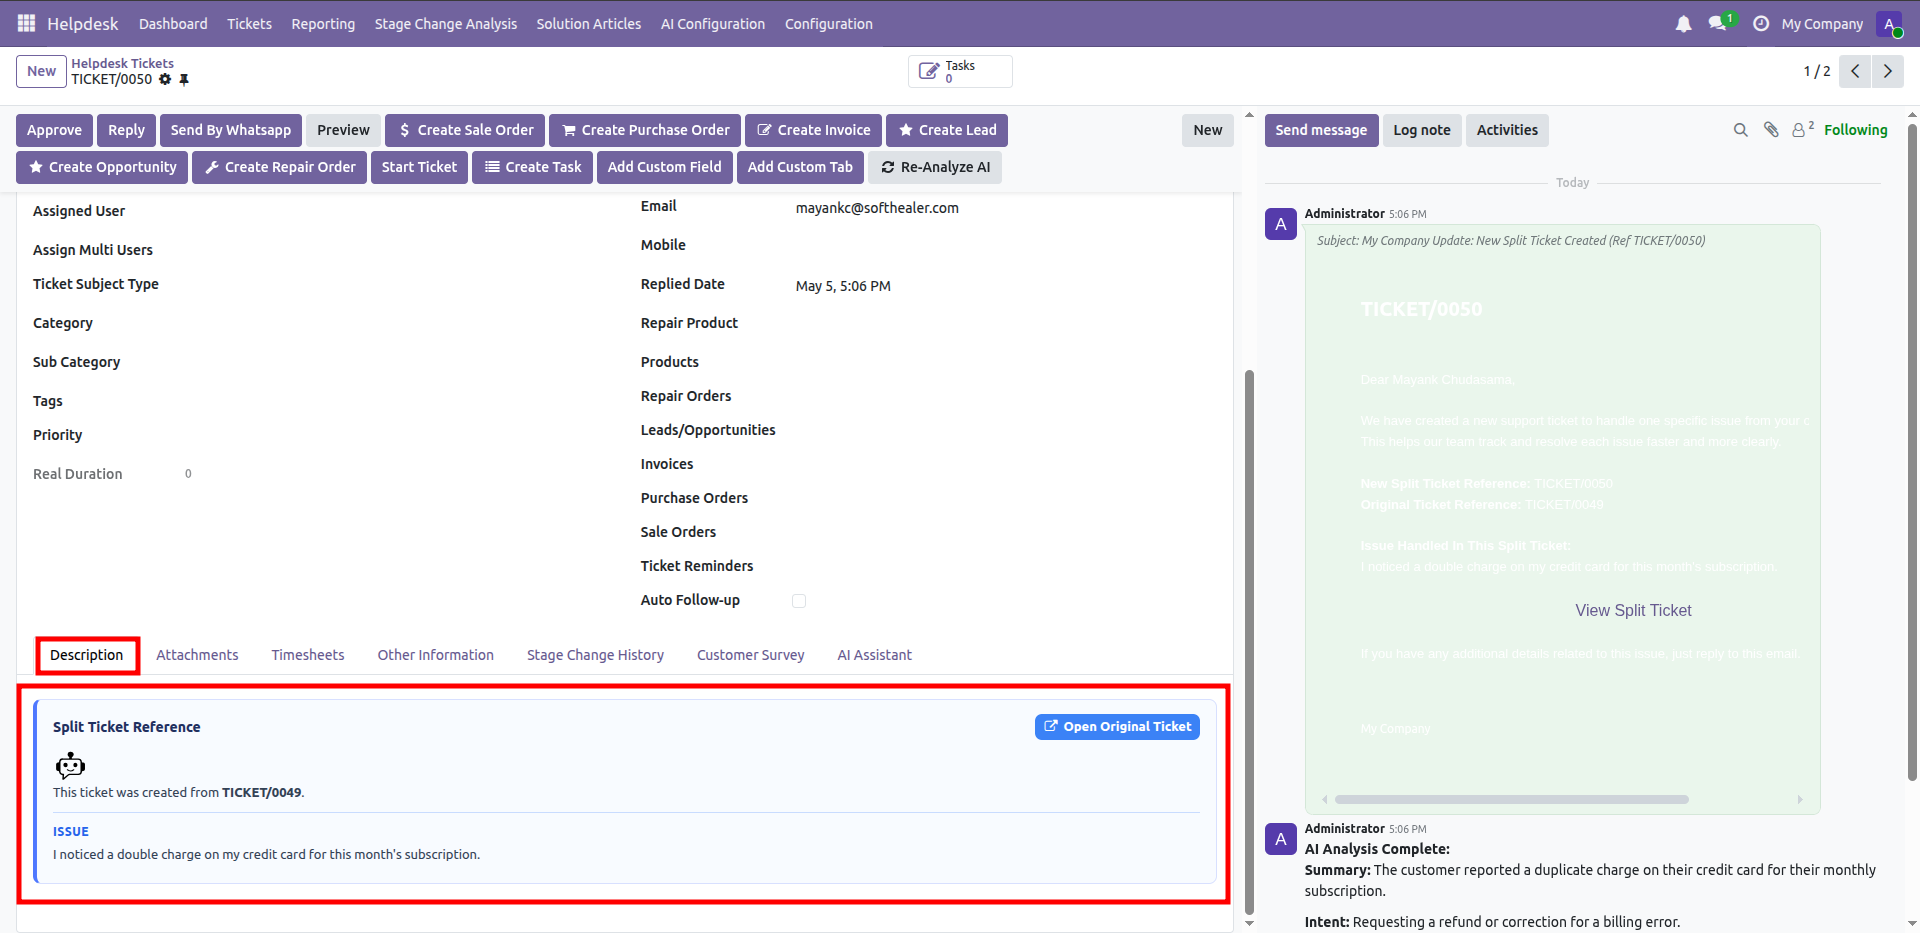
Task: Click New stage button in status bar
Action: click(1208, 130)
